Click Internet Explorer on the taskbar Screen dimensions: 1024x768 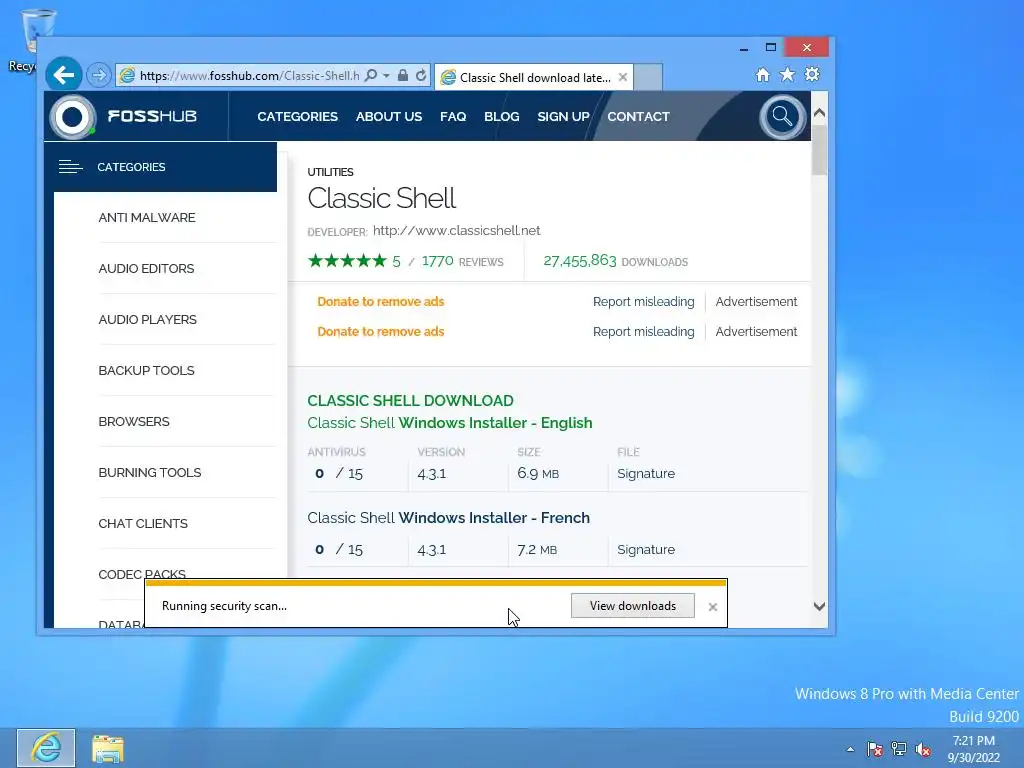[x=46, y=748]
